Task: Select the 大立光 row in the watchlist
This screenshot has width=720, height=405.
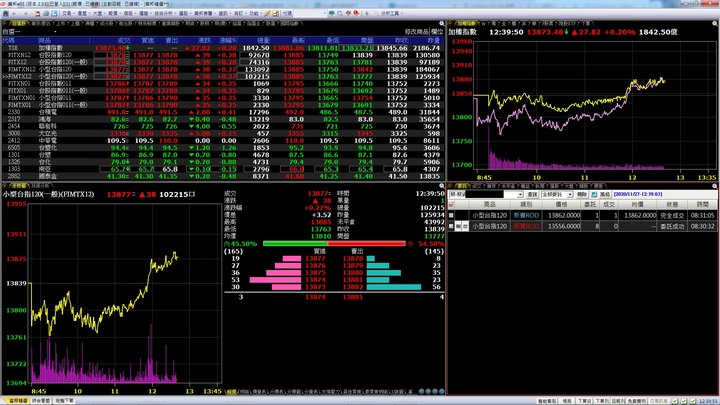Action: (223, 134)
